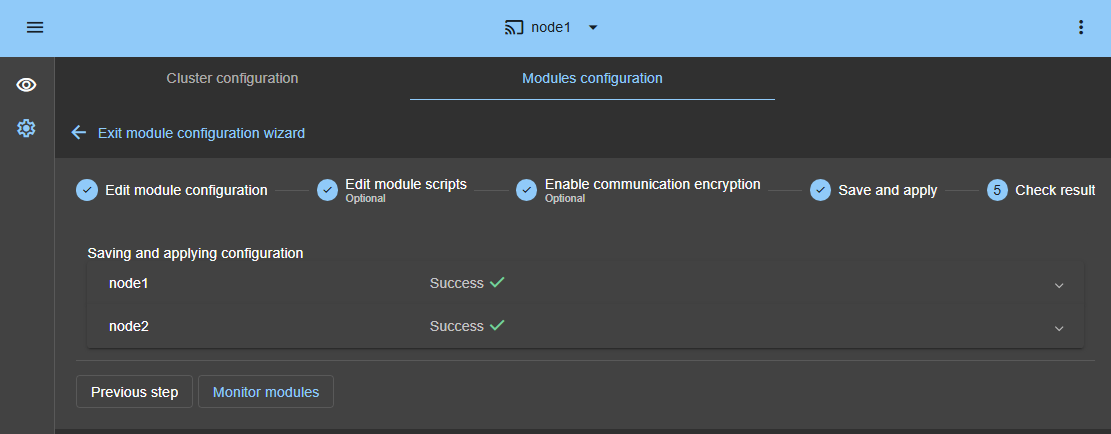The image size is (1111, 434).
Task: Expand the node2 result row chevron
Action: [x=1059, y=328]
